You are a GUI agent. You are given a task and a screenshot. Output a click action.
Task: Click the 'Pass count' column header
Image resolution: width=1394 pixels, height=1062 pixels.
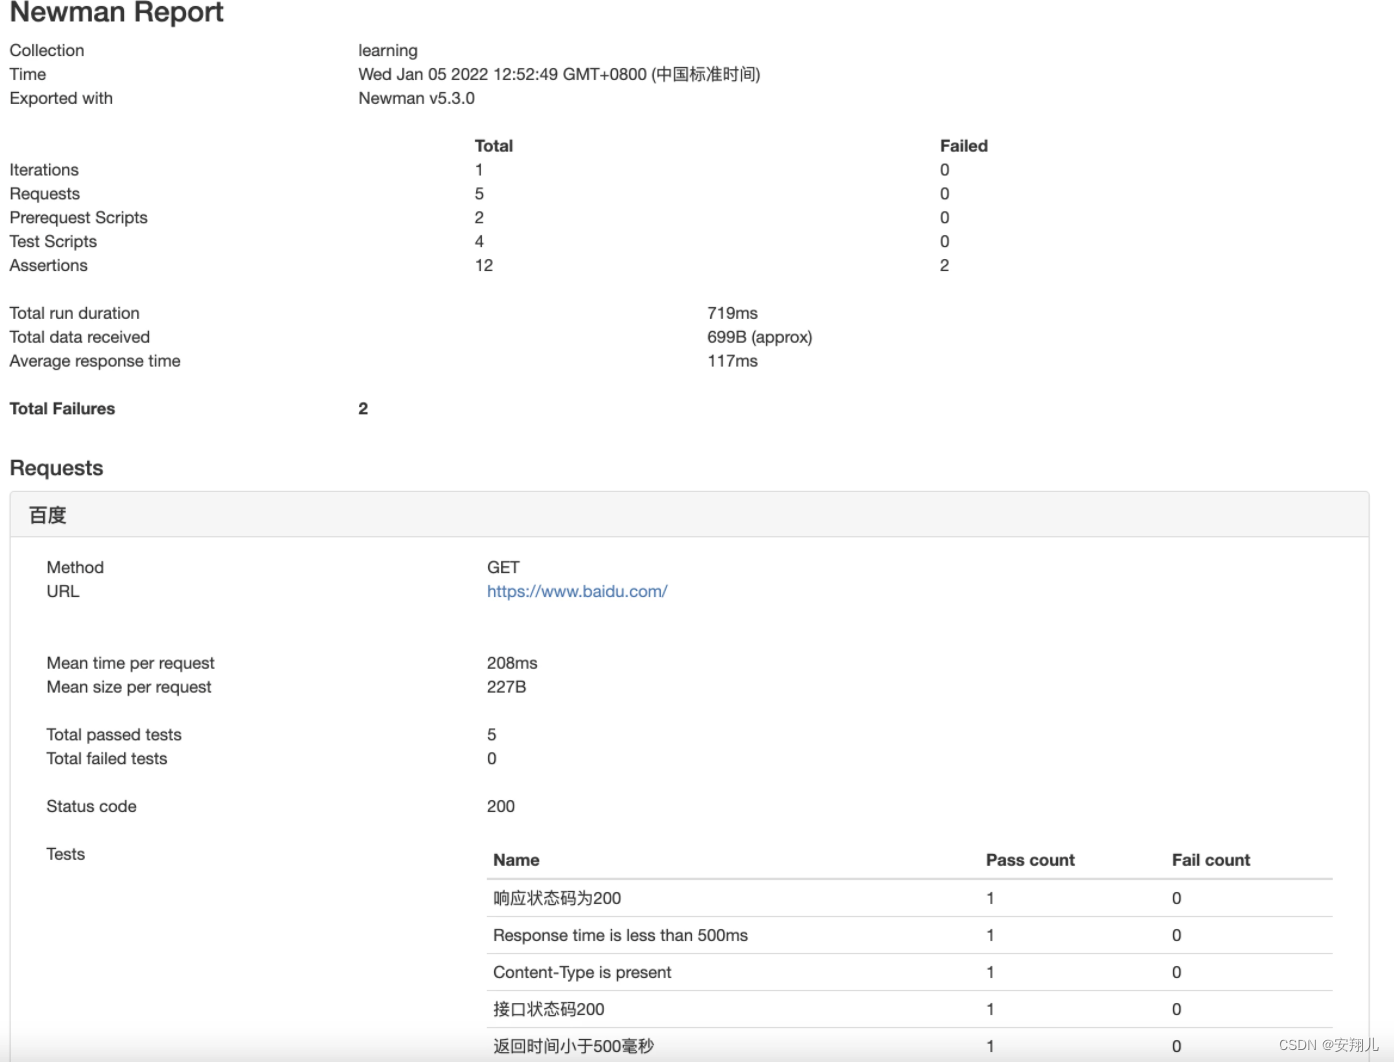[x=1030, y=860]
